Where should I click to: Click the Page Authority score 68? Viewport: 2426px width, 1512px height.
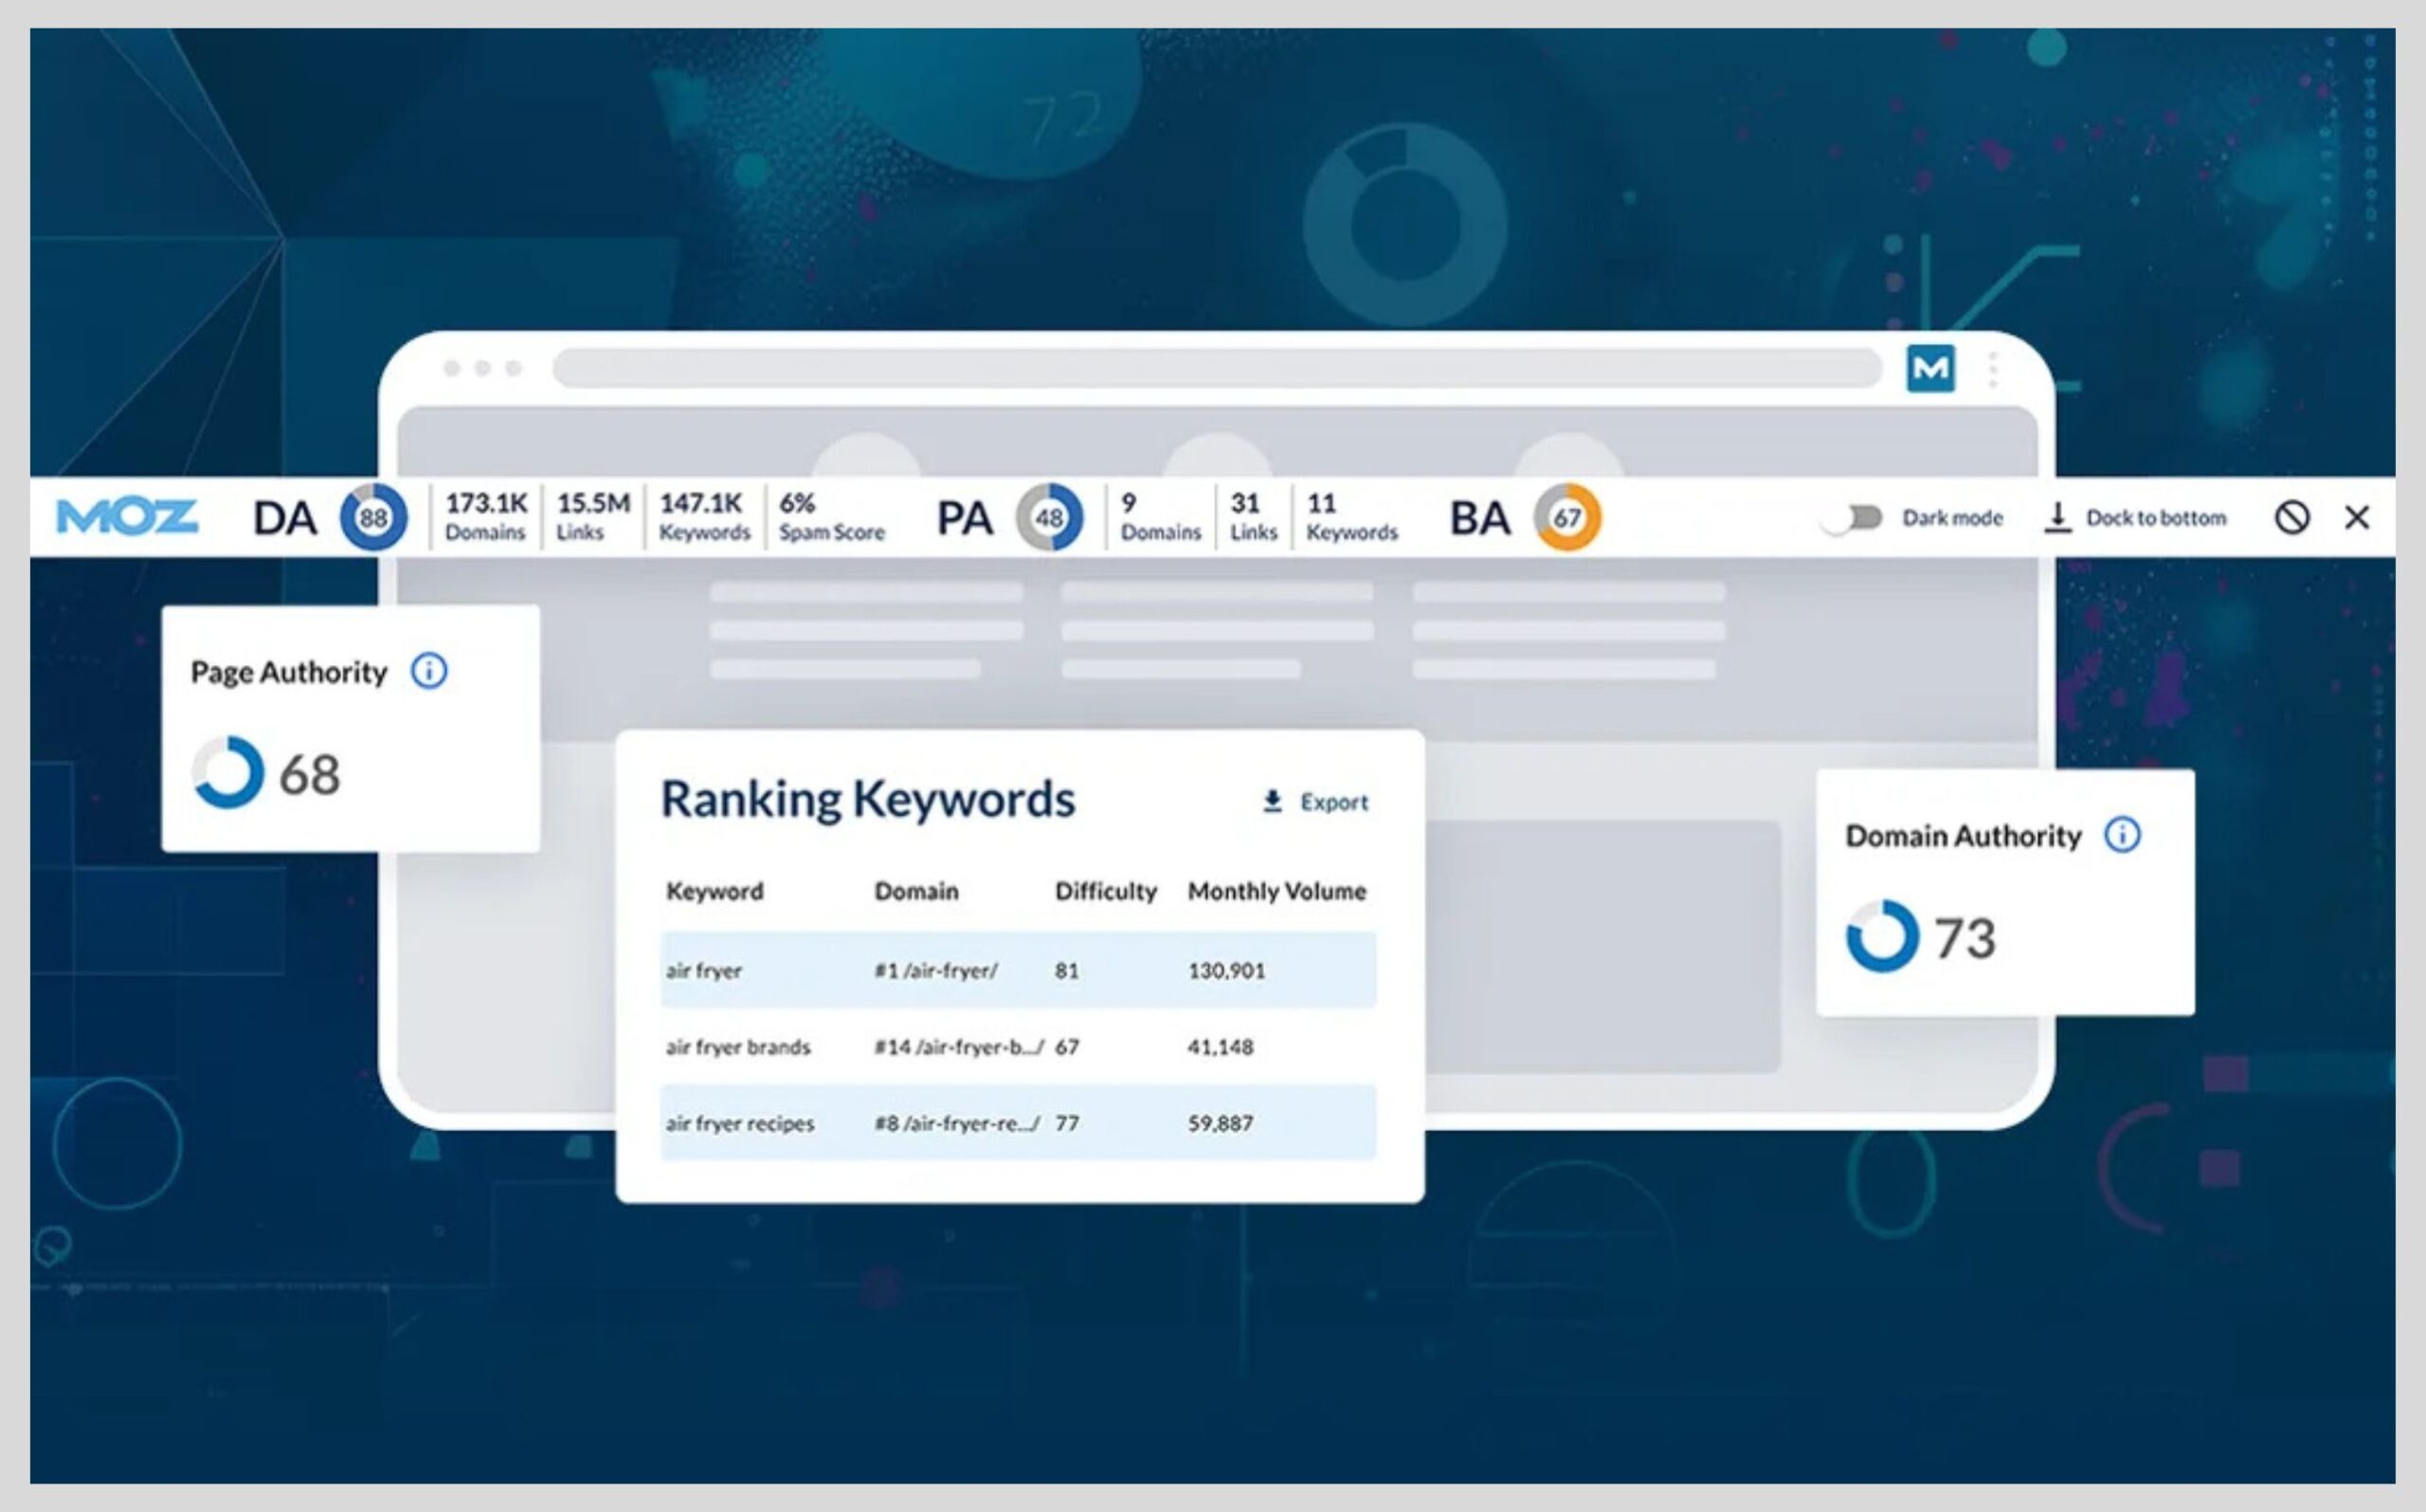(309, 774)
